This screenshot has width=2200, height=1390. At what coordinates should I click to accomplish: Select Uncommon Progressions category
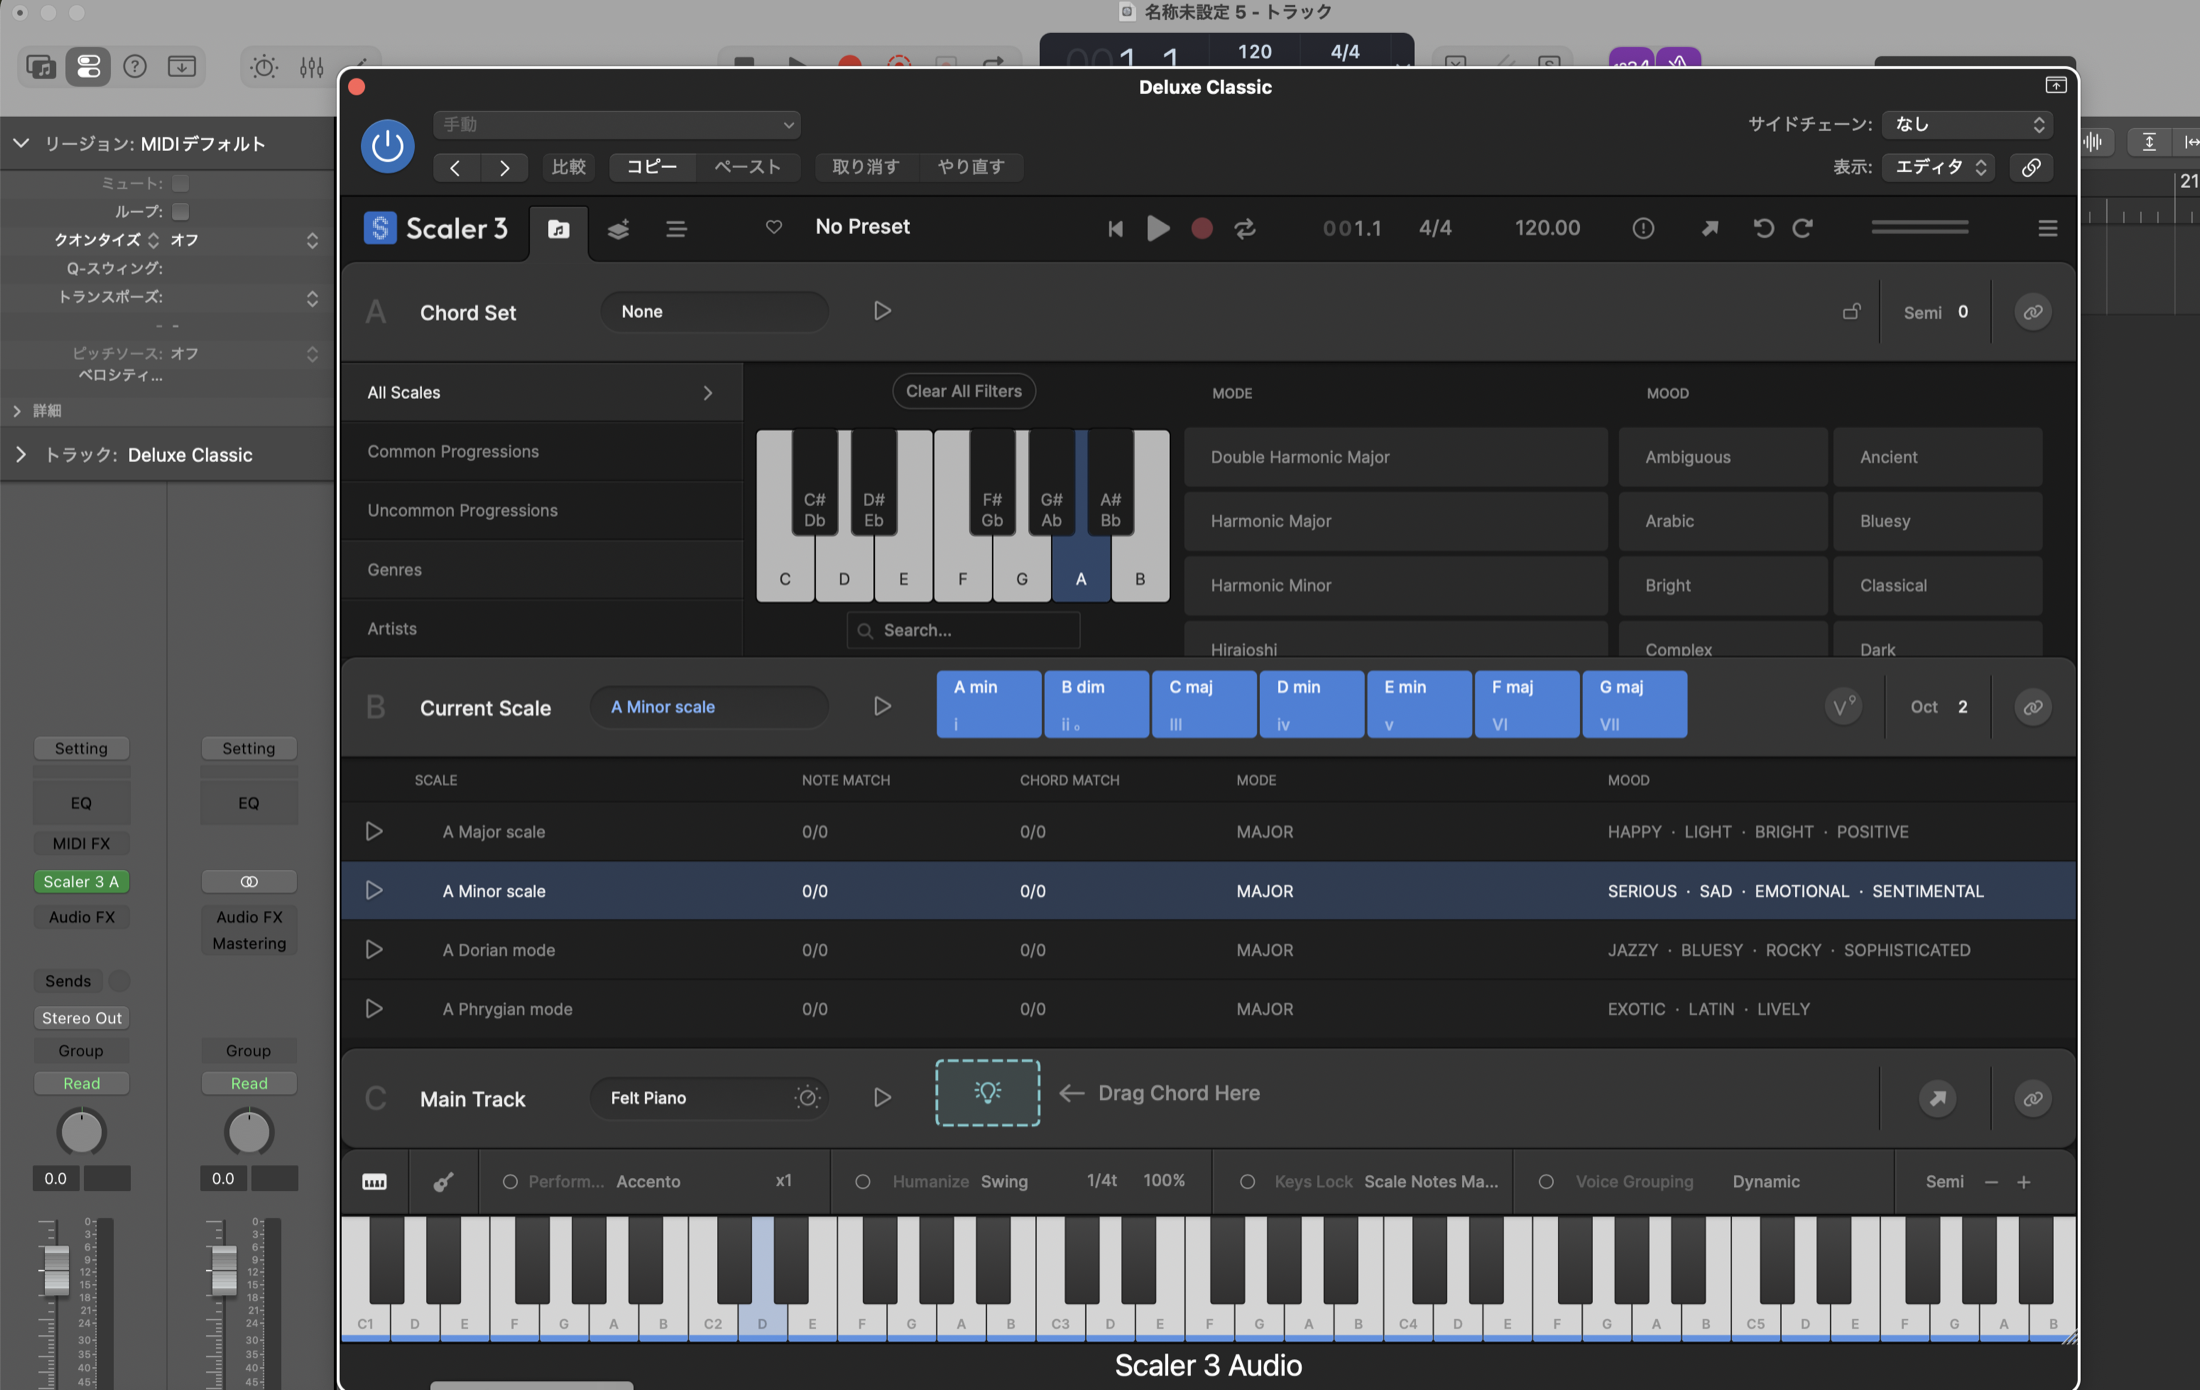point(541,510)
